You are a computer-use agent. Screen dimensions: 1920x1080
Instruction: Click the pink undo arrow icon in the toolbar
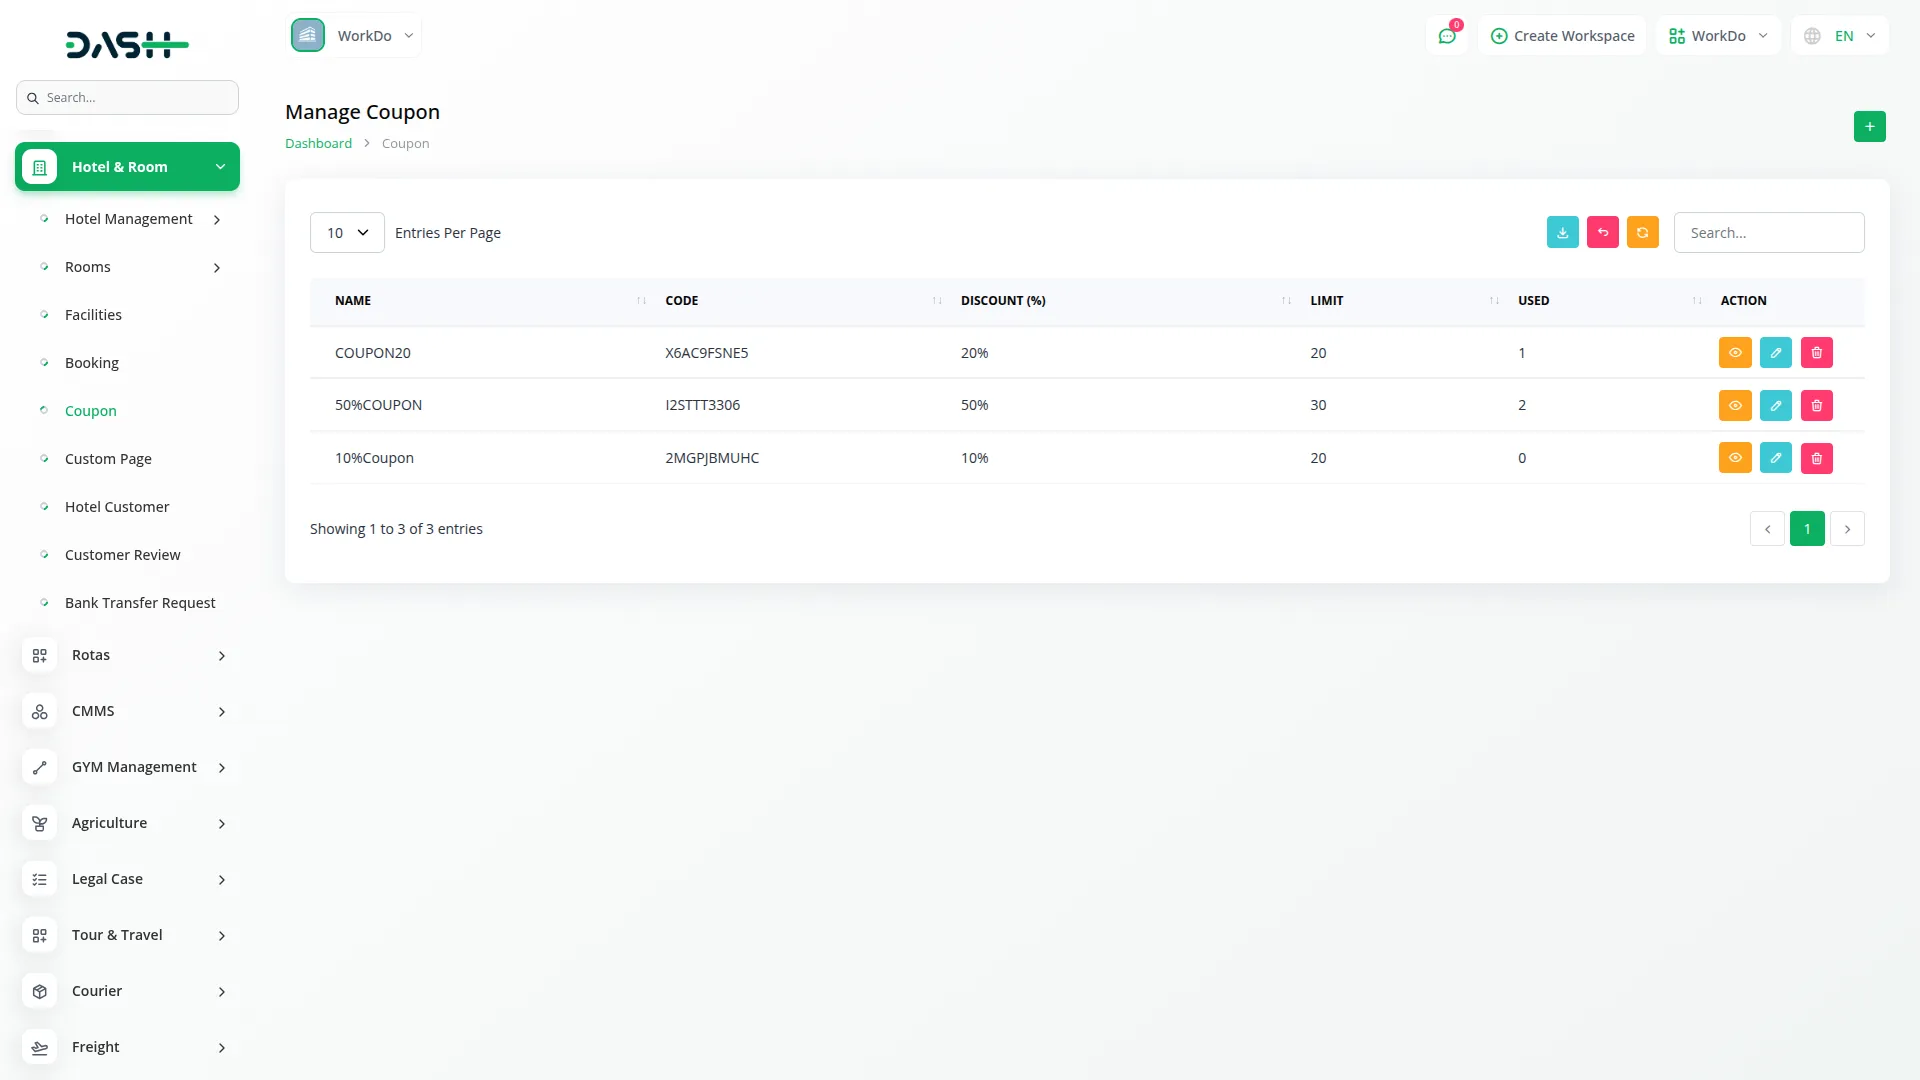click(x=1602, y=232)
